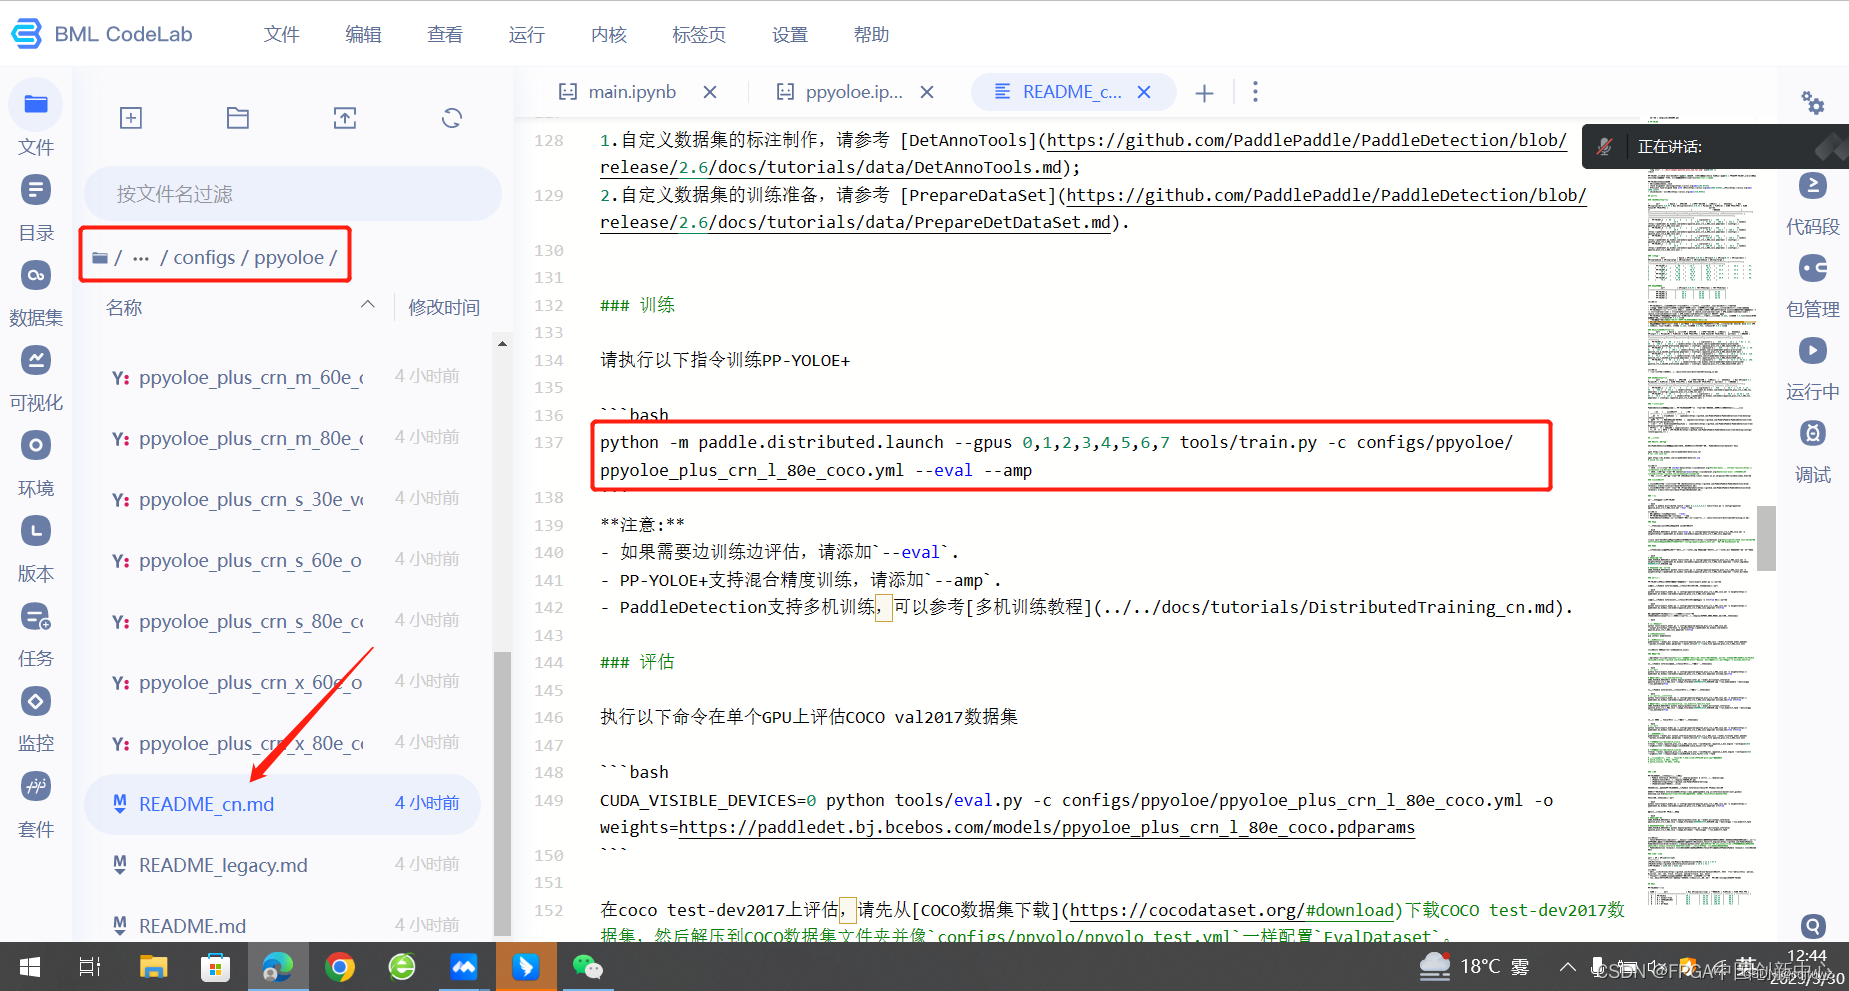Click the BML CodeLab logo
1849x991 pixels.
[101, 34]
